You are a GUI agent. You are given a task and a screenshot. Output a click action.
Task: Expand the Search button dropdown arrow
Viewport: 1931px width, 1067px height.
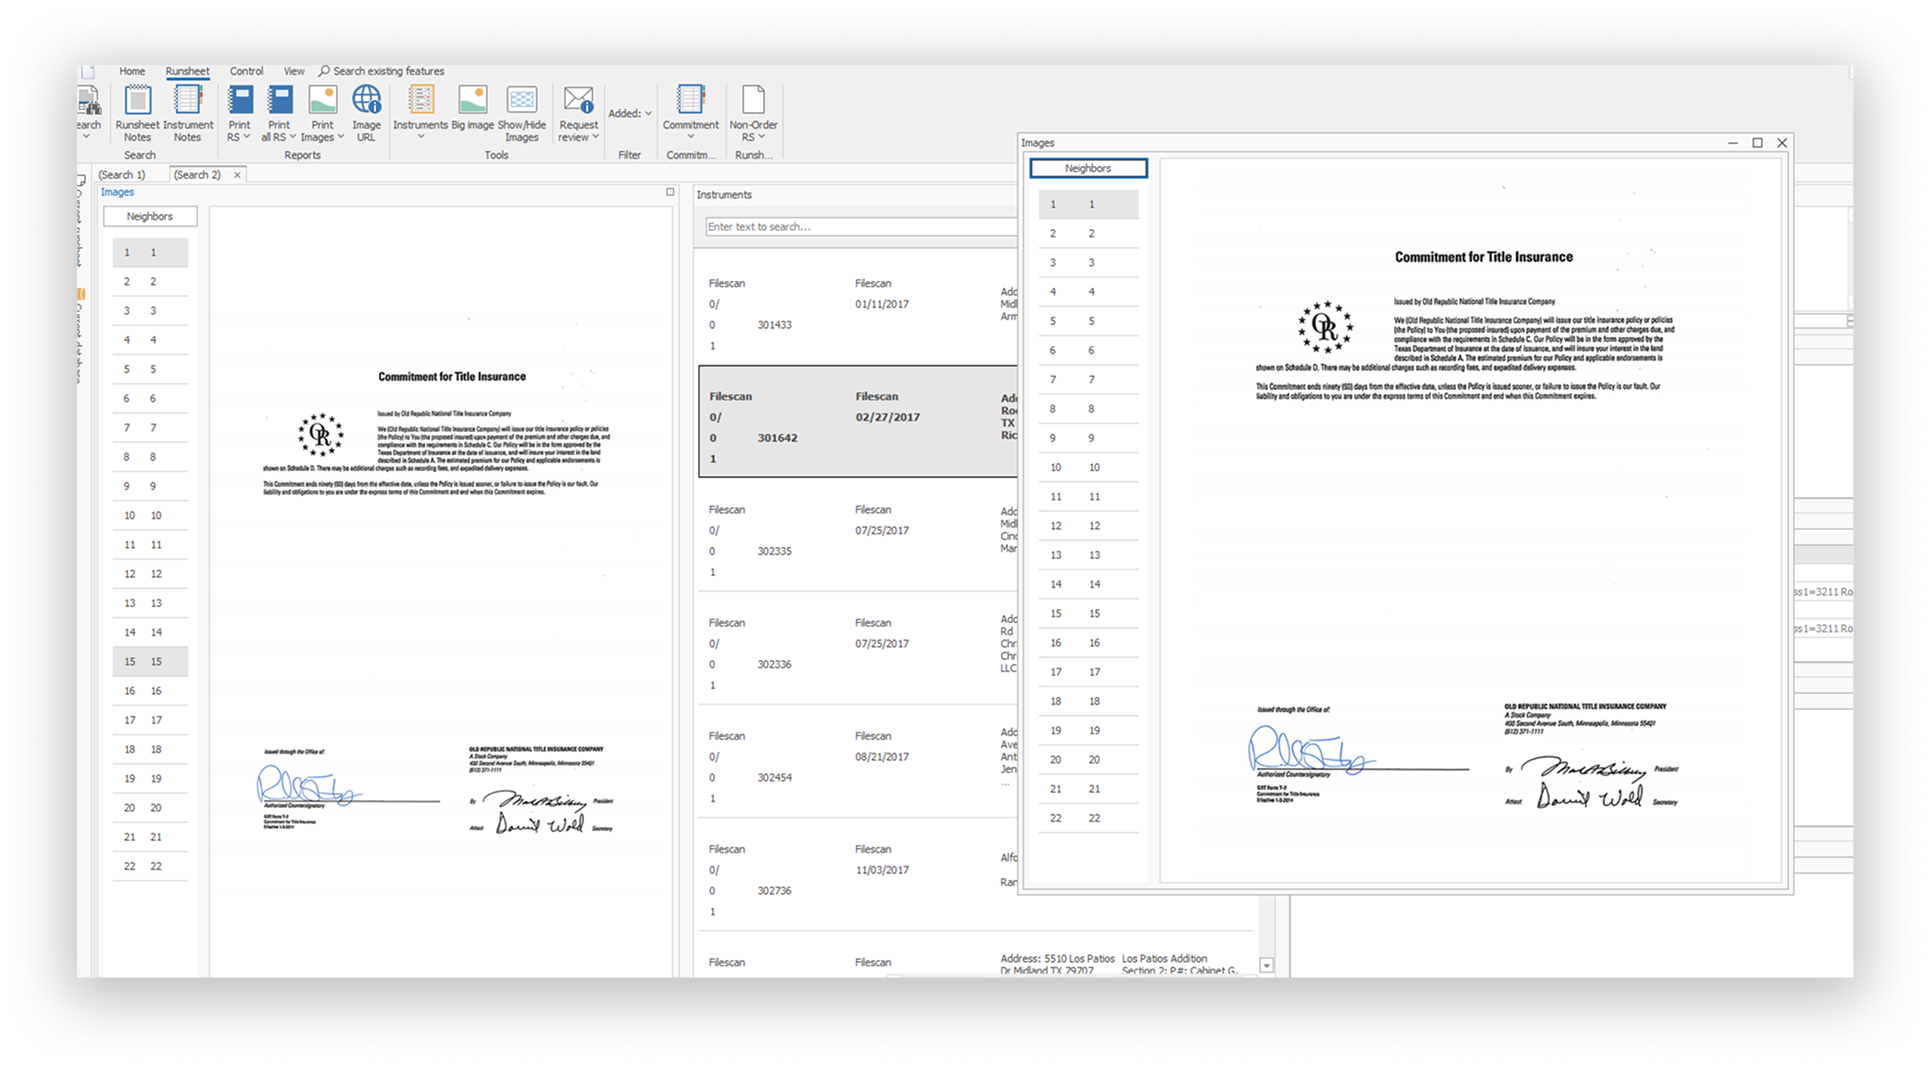87,137
